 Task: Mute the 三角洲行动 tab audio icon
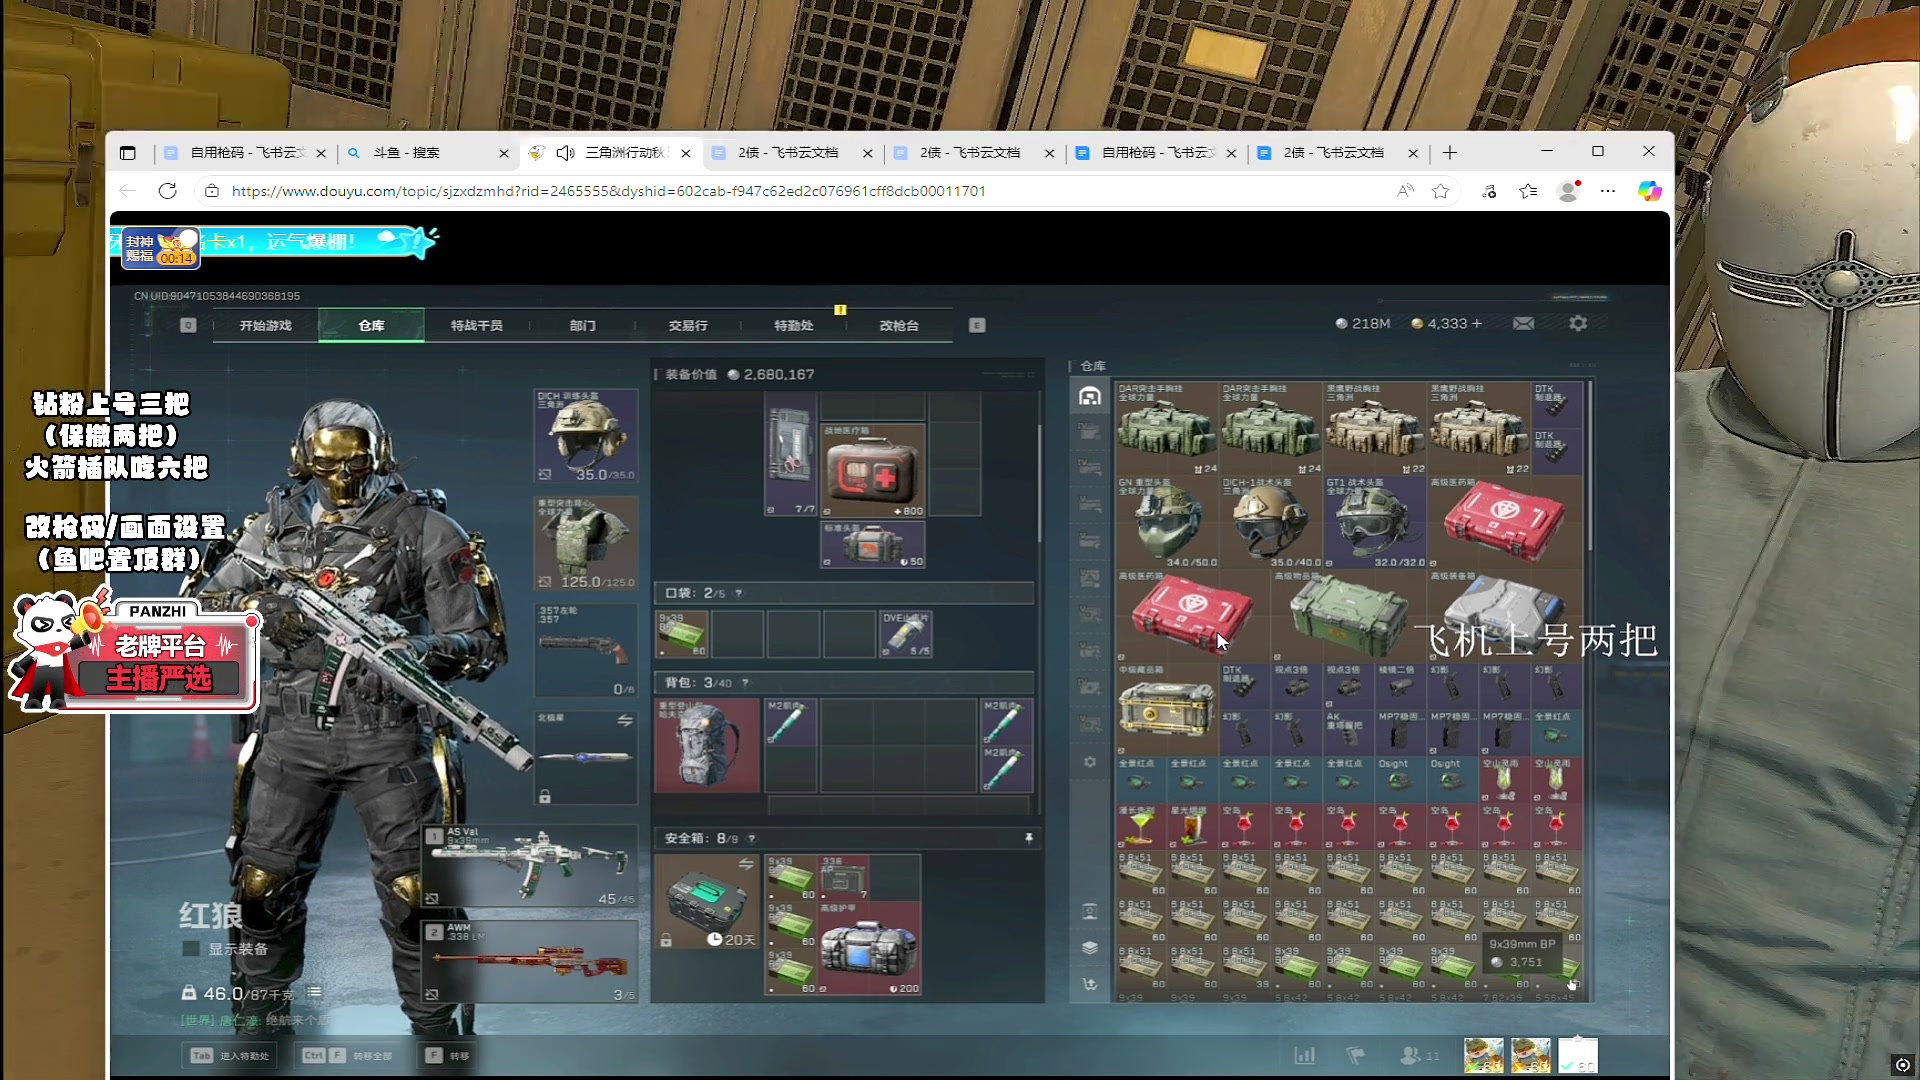point(565,153)
